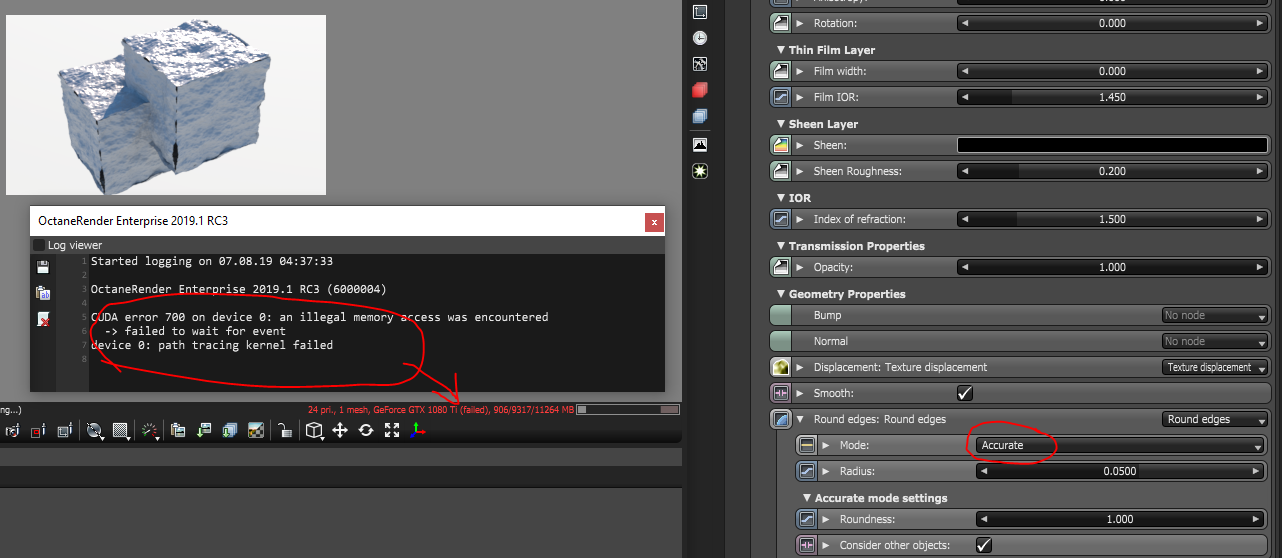
Task: Click the red cube icon in the sidebar
Action: click(x=700, y=90)
